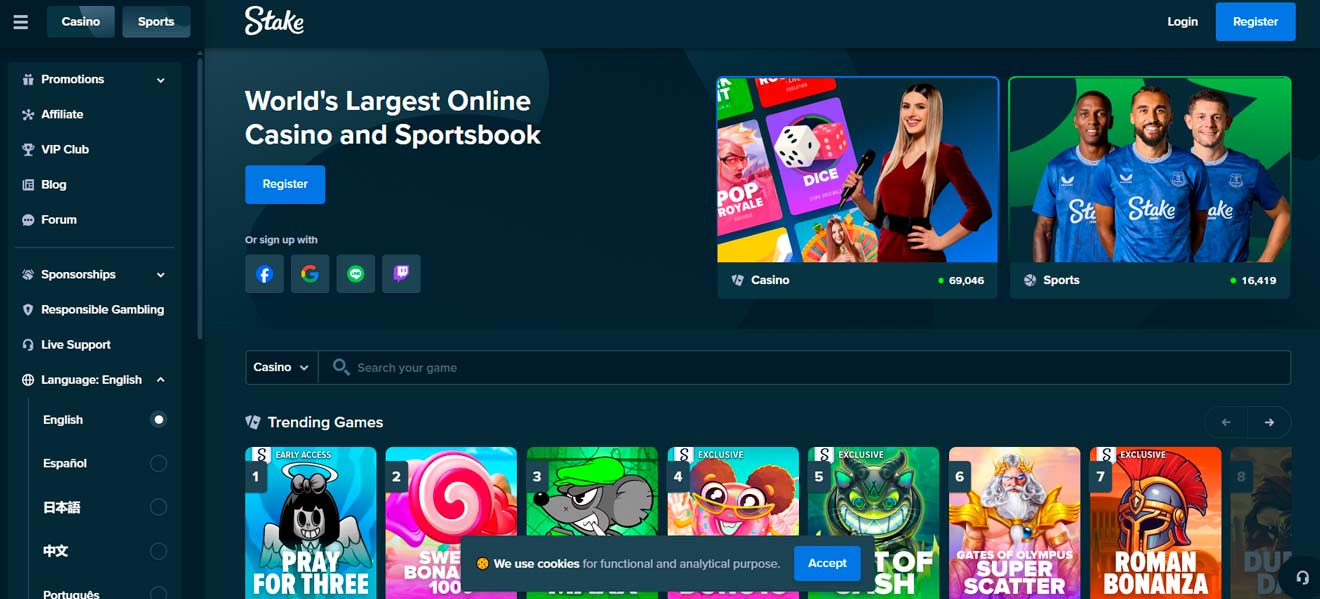
Task: Sign up with Twitch icon
Action: point(401,274)
